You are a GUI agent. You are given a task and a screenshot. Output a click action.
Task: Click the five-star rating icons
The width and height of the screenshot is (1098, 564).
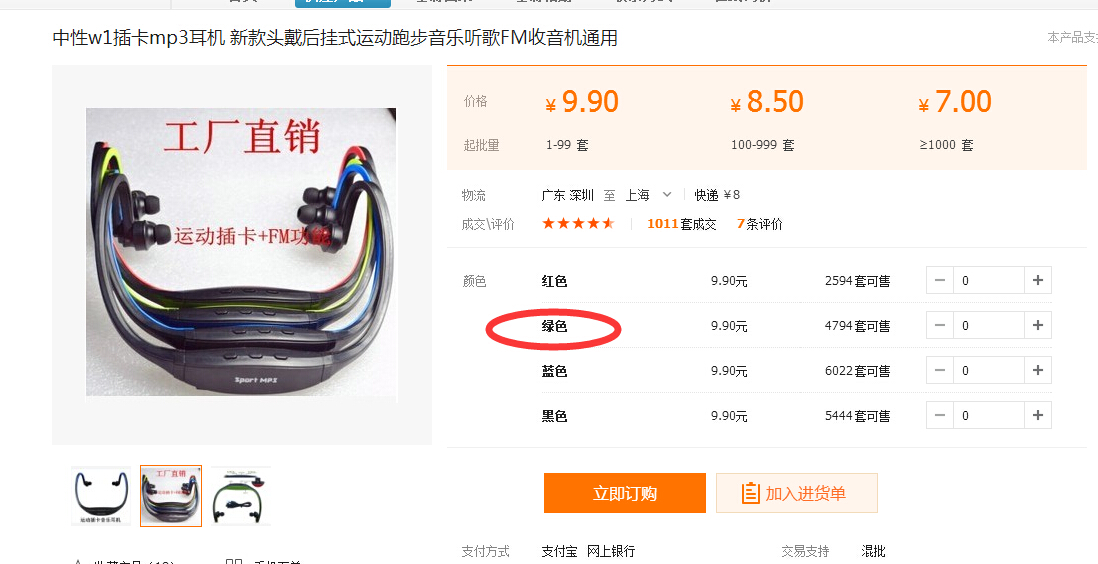coord(578,223)
